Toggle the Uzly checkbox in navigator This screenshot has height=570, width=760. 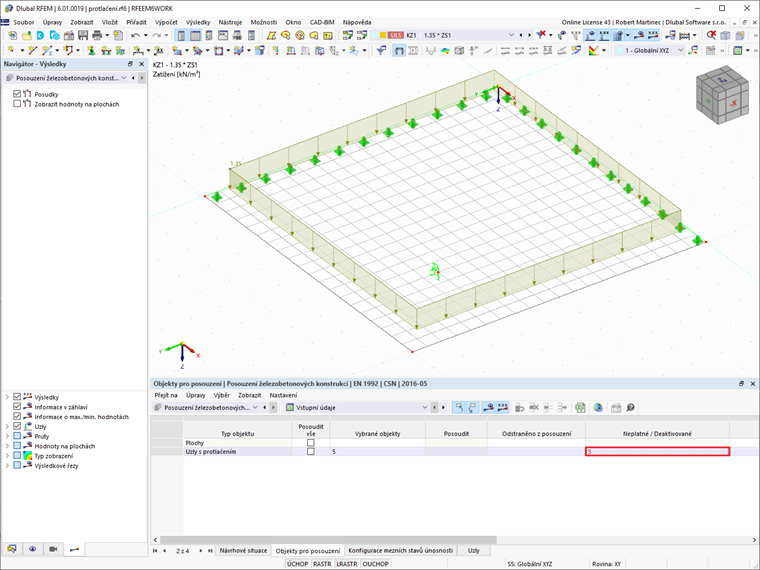point(17,426)
